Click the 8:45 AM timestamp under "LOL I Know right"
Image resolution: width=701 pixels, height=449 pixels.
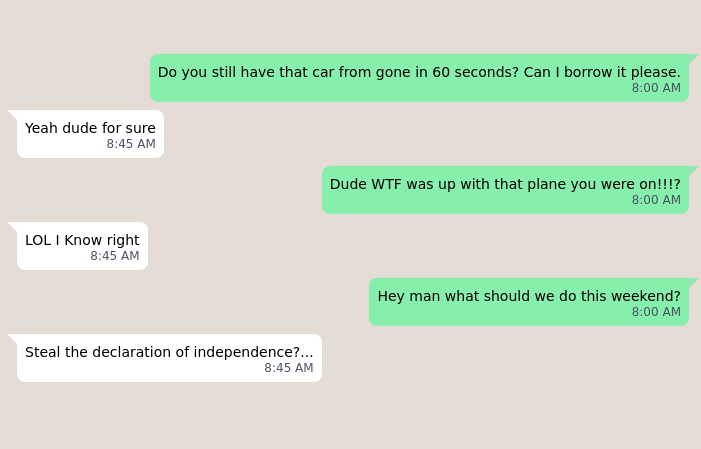(115, 256)
